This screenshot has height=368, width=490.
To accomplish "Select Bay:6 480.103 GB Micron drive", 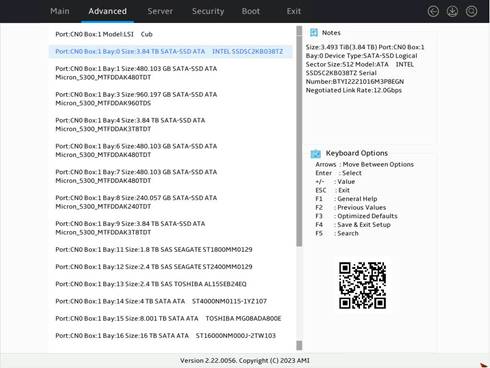I will [136, 150].
